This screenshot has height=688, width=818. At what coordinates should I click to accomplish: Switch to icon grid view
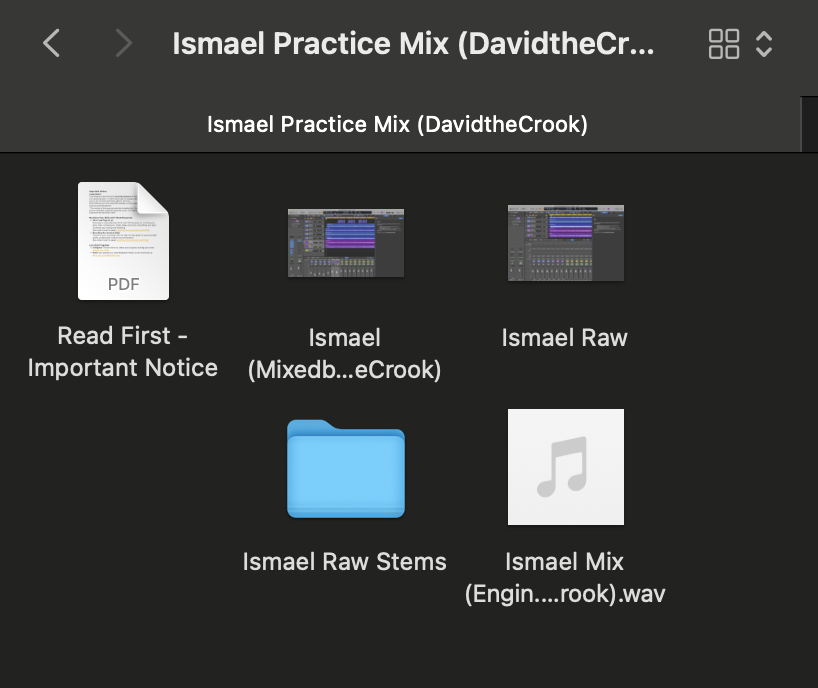click(723, 43)
